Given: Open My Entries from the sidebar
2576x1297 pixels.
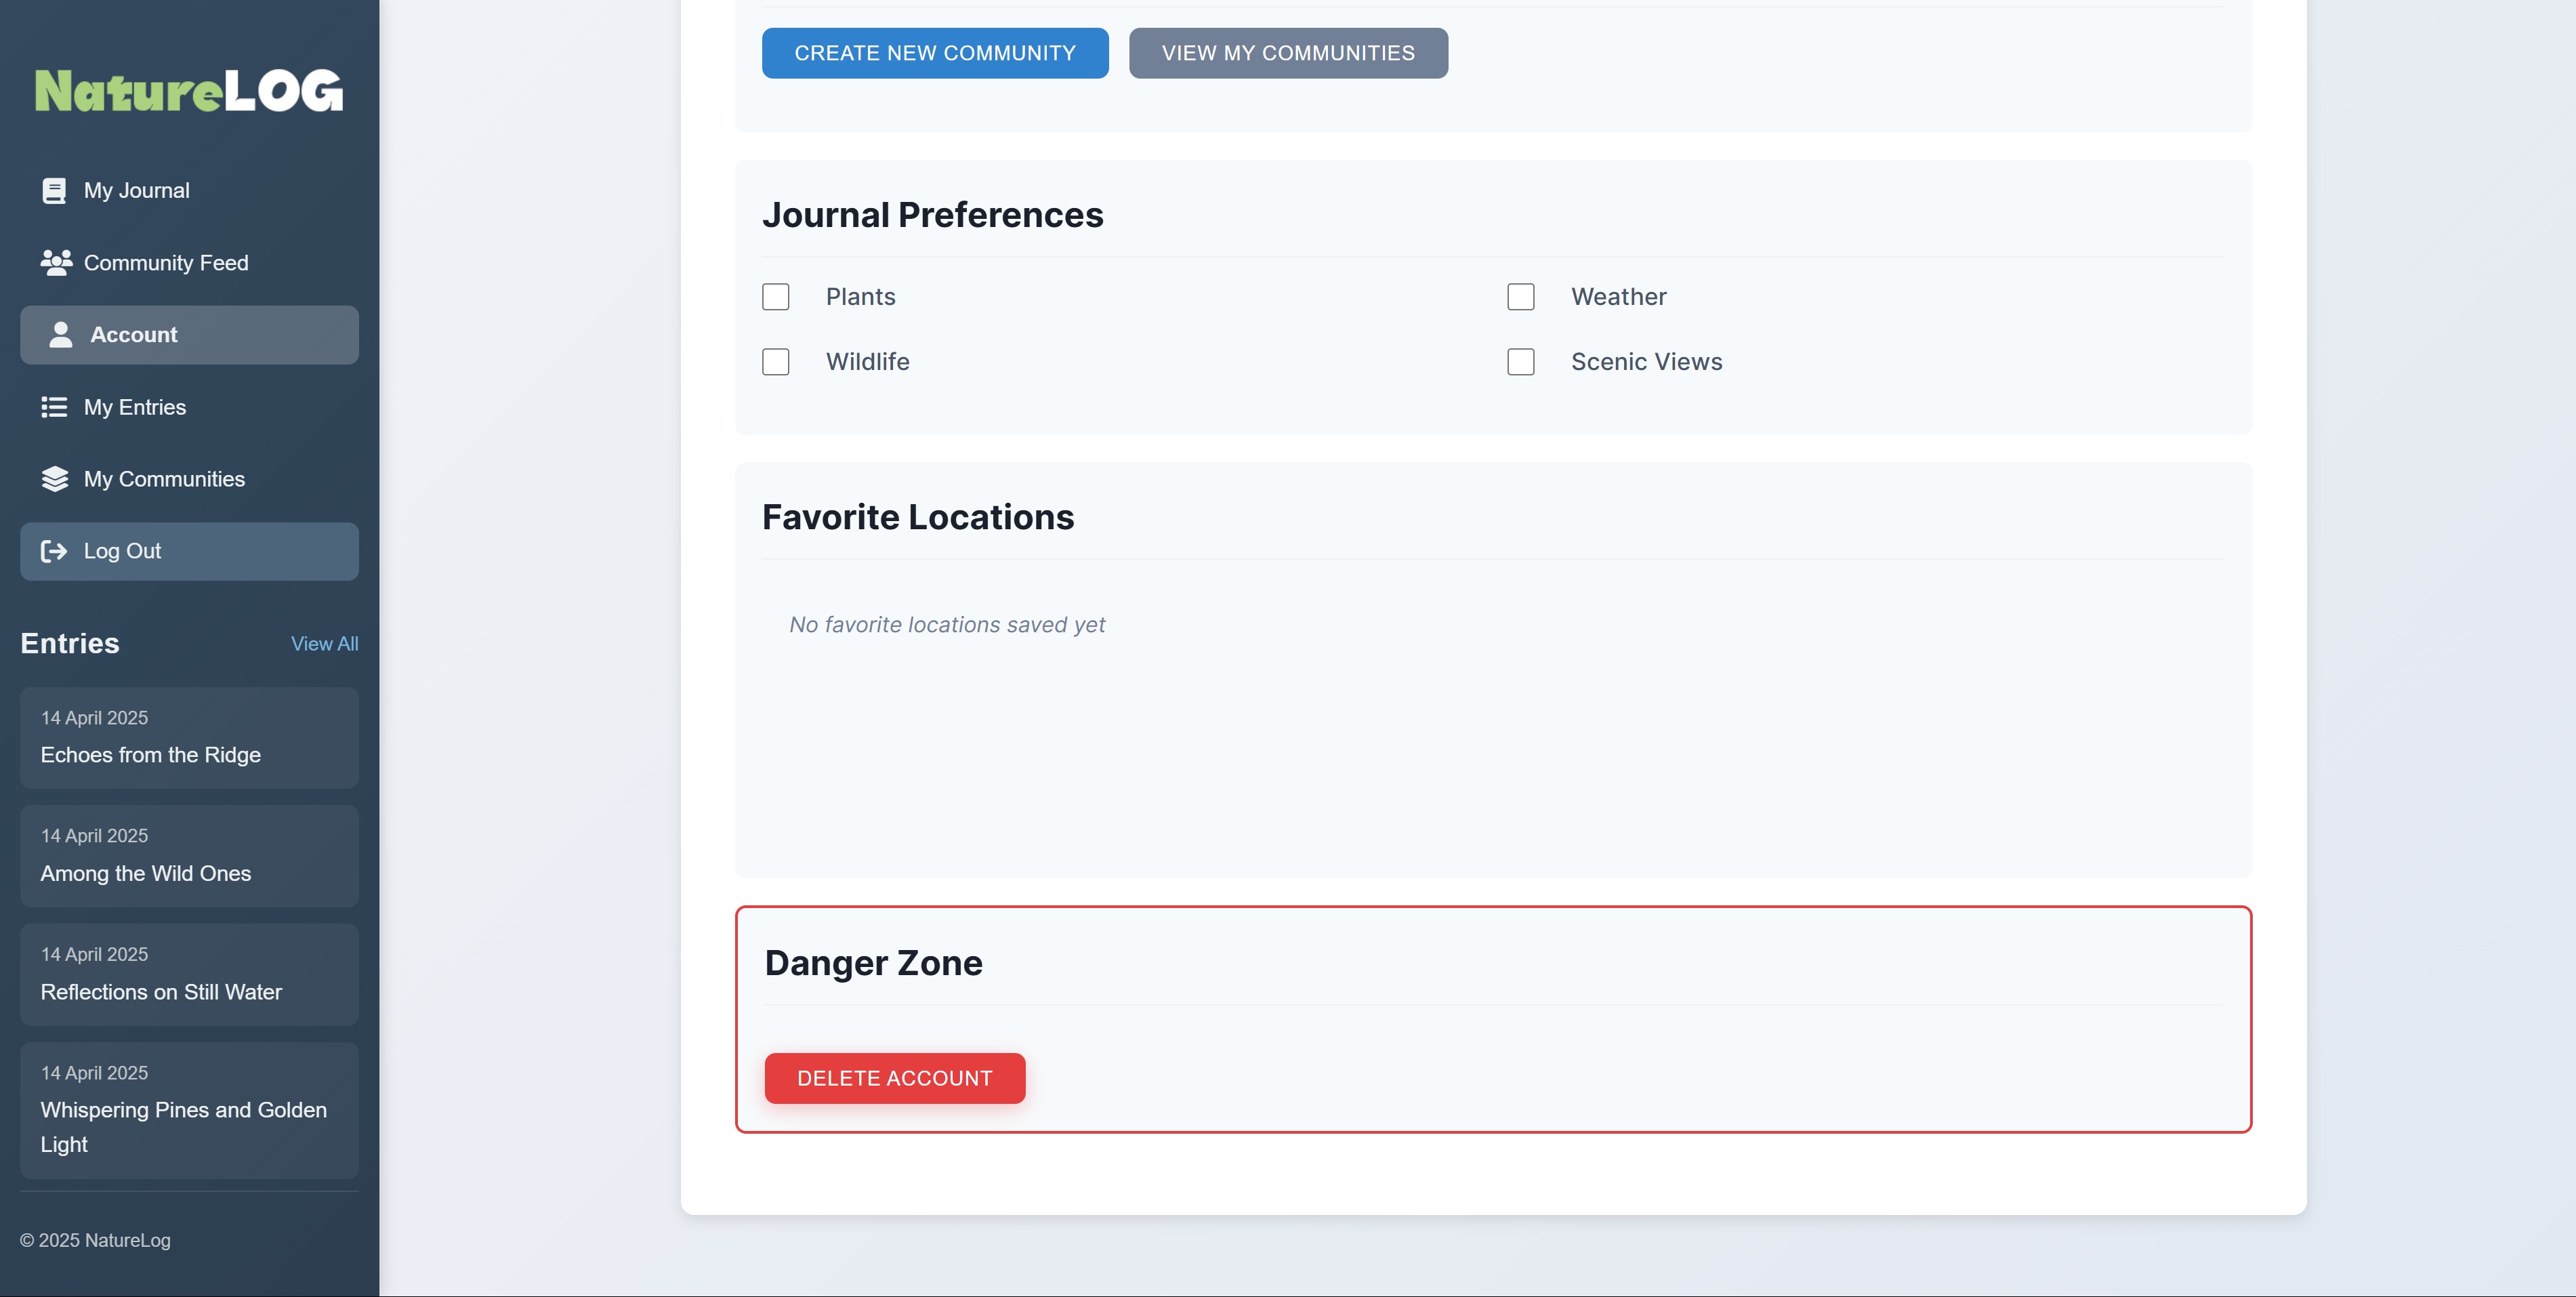Looking at the screenshot, I should [135, 407].
